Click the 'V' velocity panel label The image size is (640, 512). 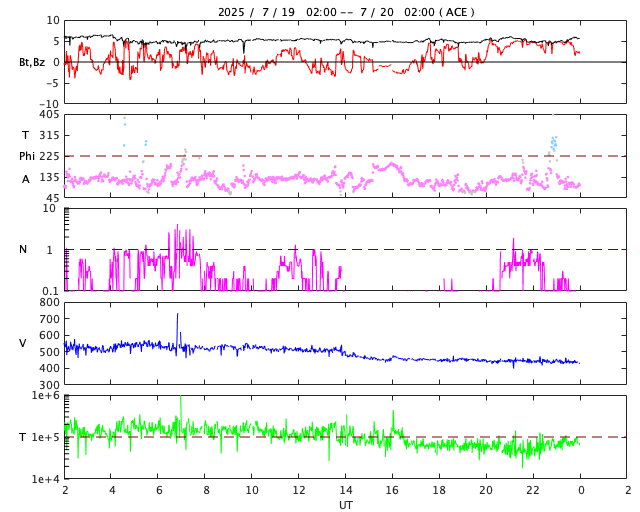[x=23, y=343]
